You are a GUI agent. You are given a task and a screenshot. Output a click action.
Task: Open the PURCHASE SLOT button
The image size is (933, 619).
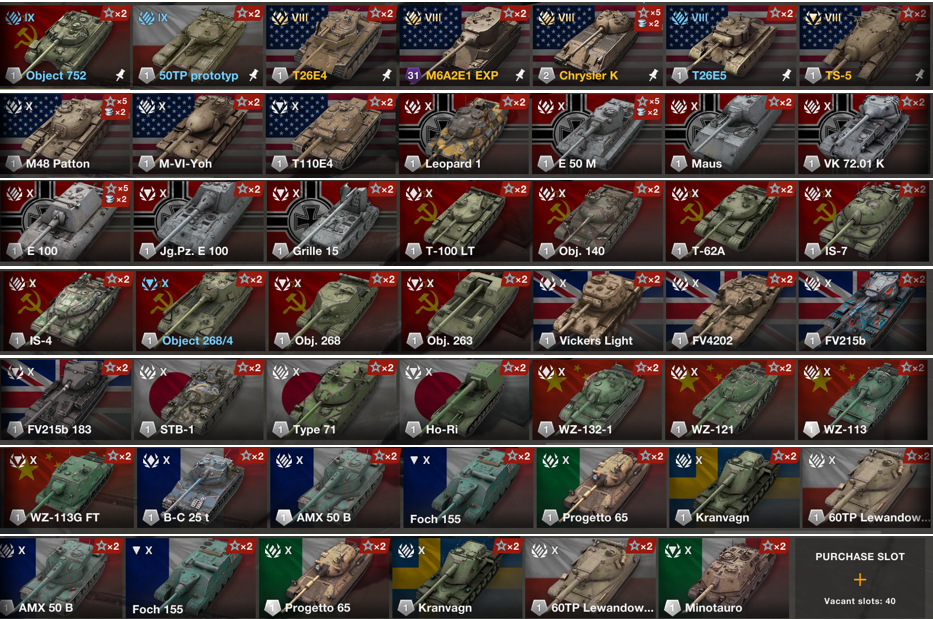860,578
